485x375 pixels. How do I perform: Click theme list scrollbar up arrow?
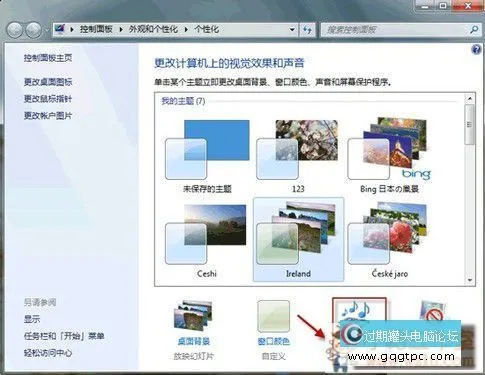click(470, 99)
